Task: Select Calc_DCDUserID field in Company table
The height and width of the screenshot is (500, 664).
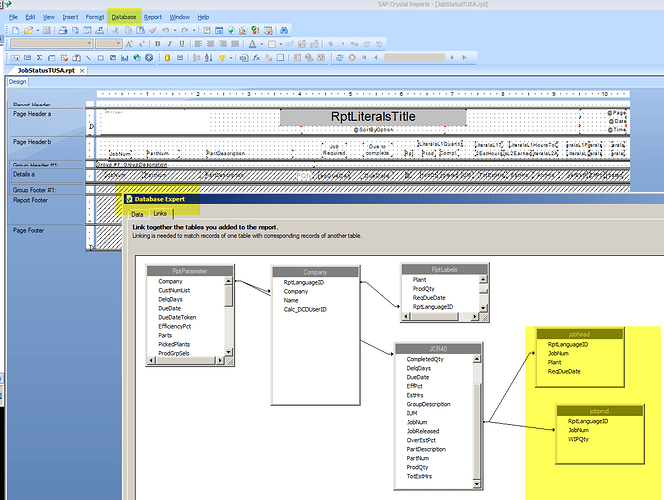Action: (x=305, y=309)
